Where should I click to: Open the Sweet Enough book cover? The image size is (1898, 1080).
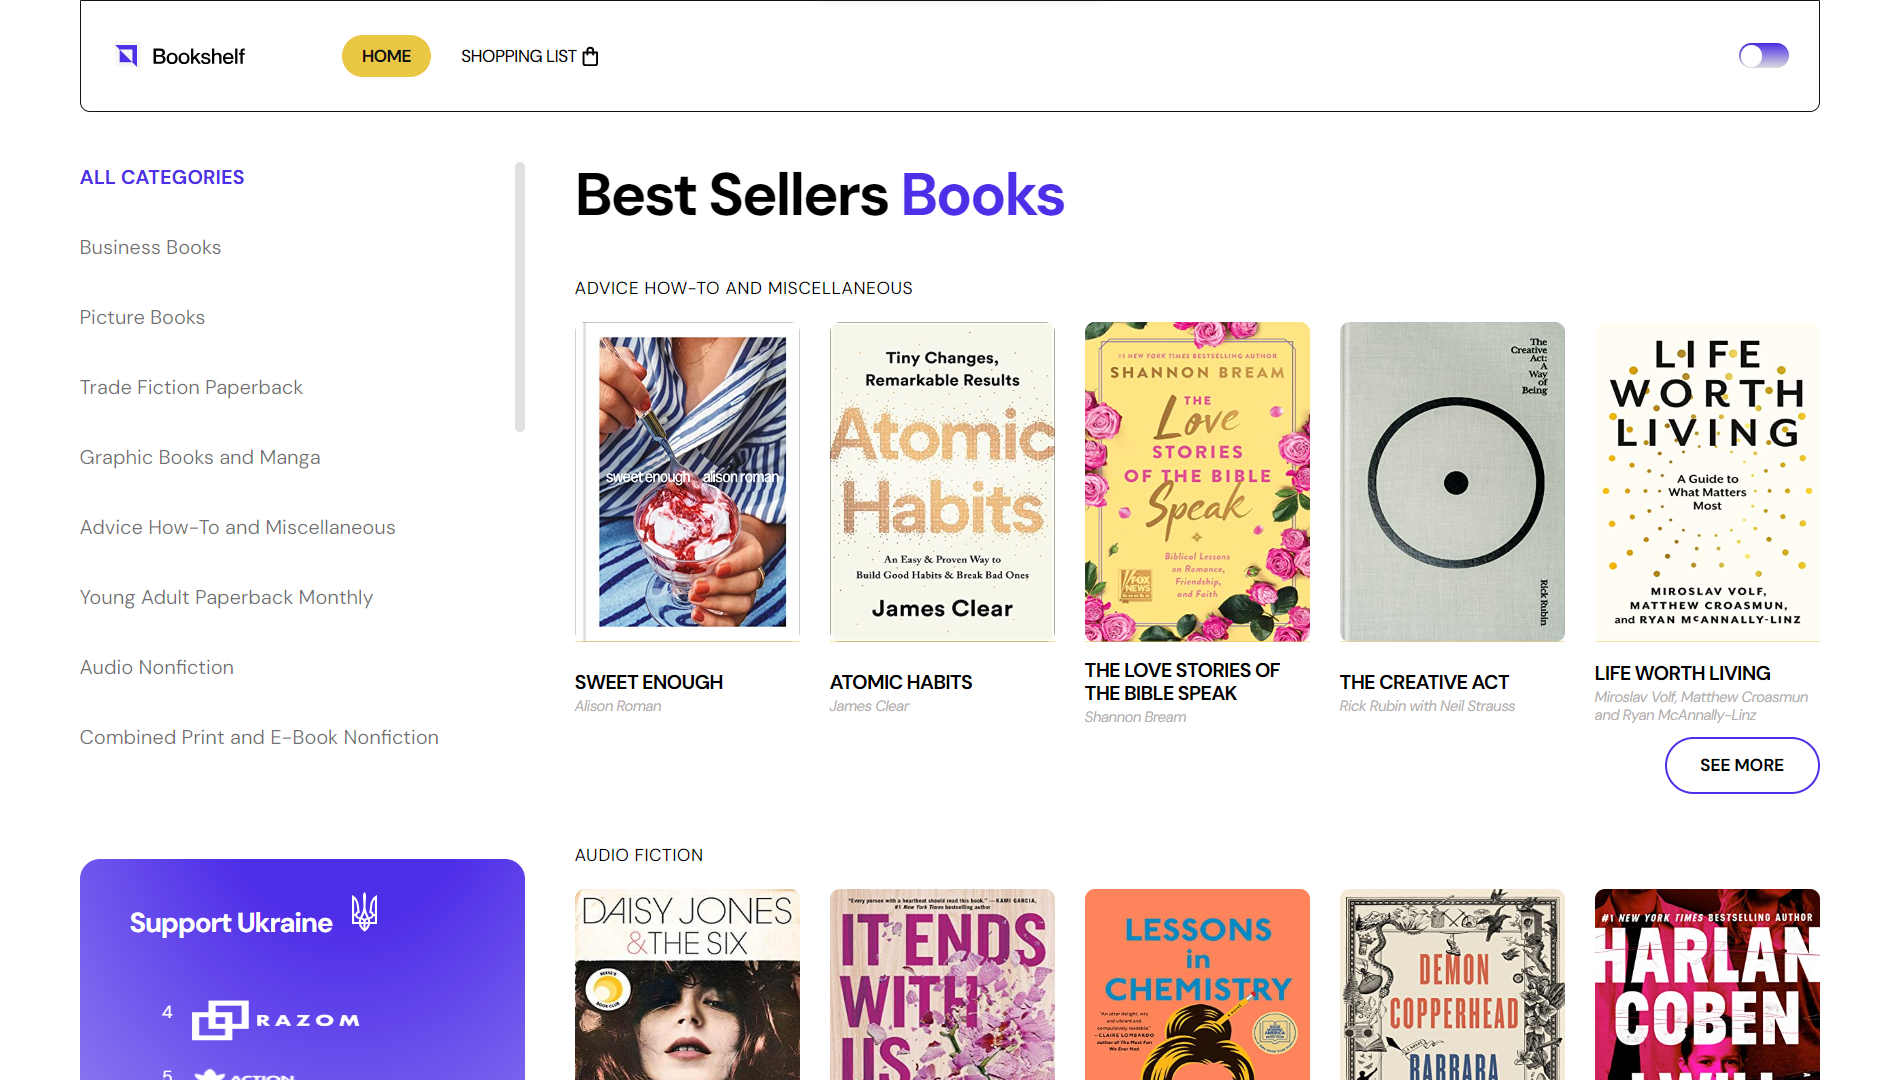point(687,481)
